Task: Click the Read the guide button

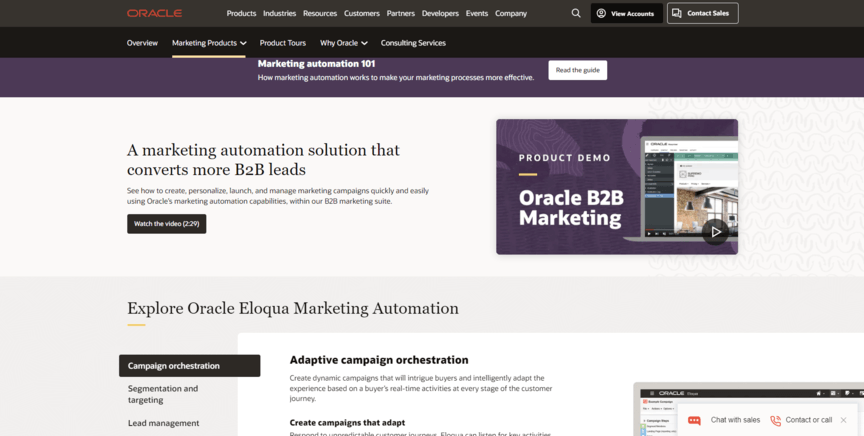Action: pos(577,70)
